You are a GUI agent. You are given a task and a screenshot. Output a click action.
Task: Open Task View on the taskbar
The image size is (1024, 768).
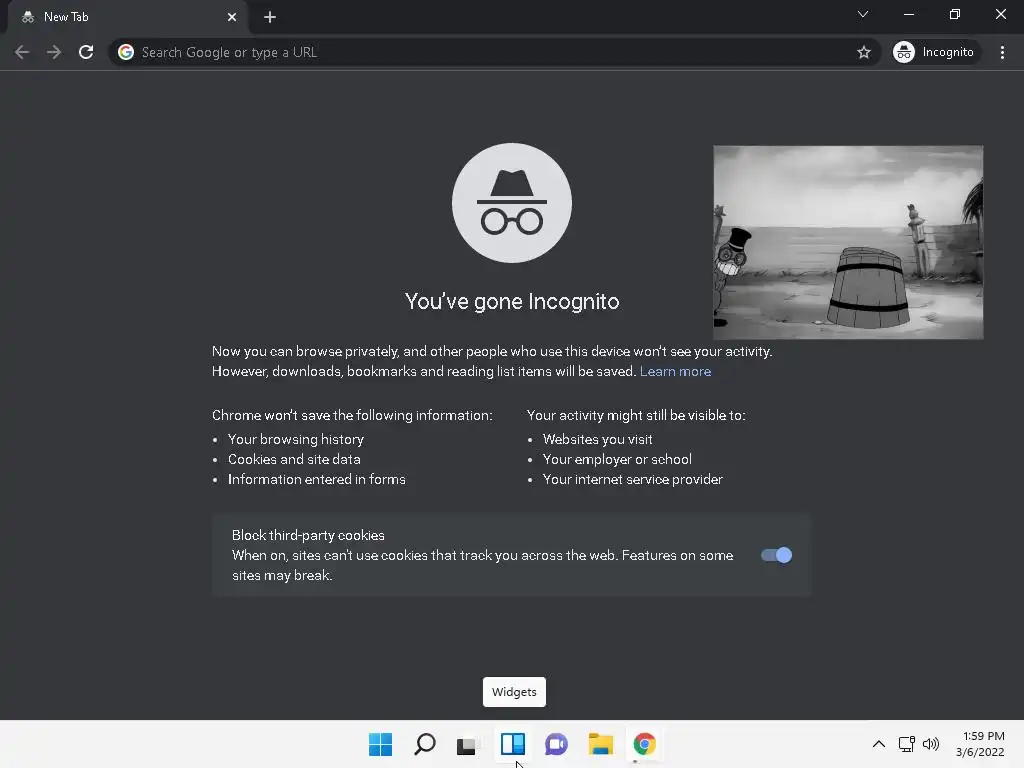point(467,744)
